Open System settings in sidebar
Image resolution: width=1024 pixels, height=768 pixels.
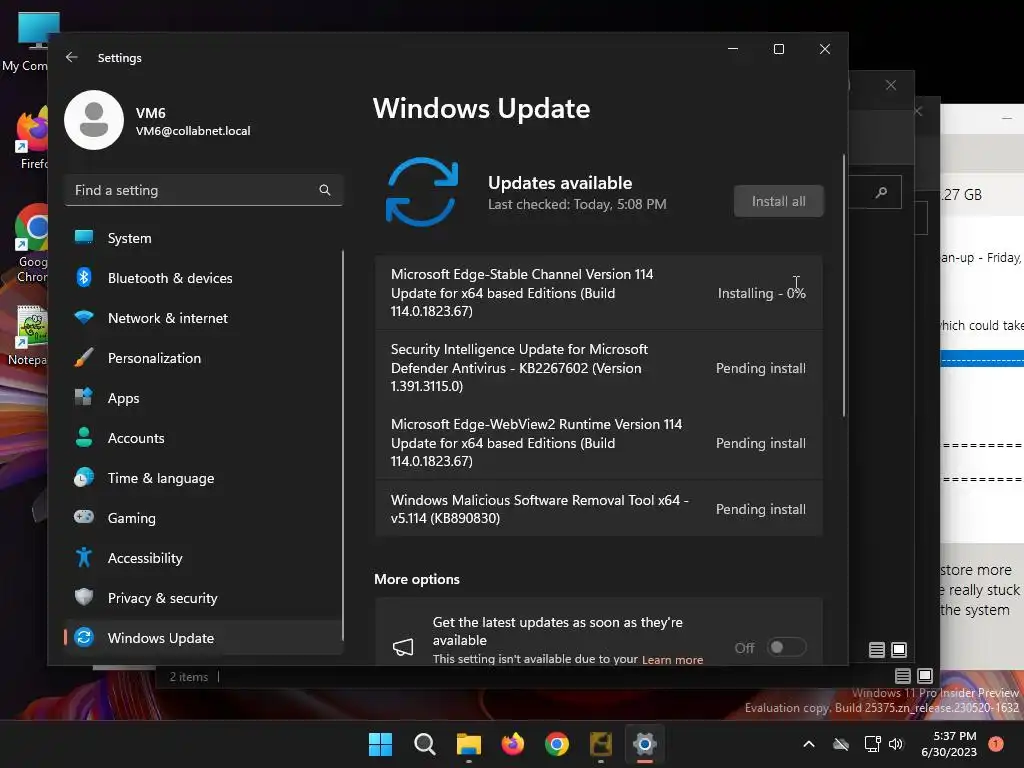[x=203, y=238]
